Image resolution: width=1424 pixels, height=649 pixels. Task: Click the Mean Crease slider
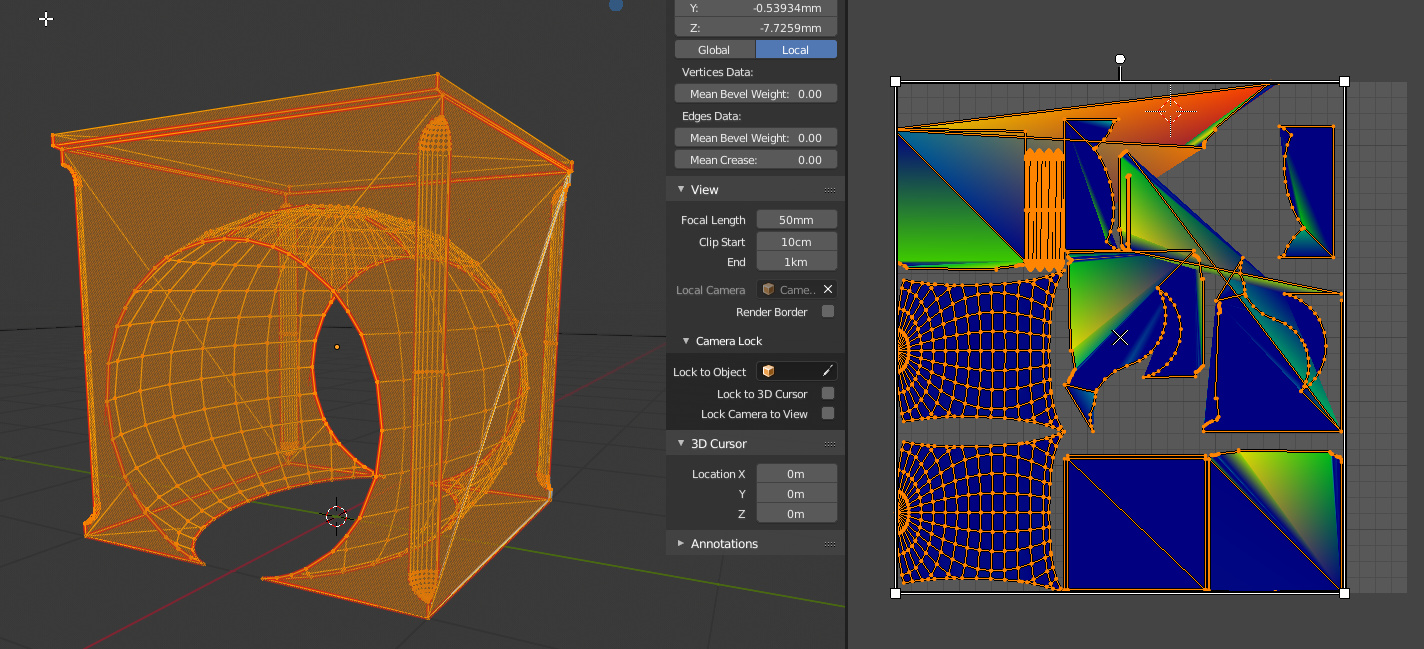point(755,159)
